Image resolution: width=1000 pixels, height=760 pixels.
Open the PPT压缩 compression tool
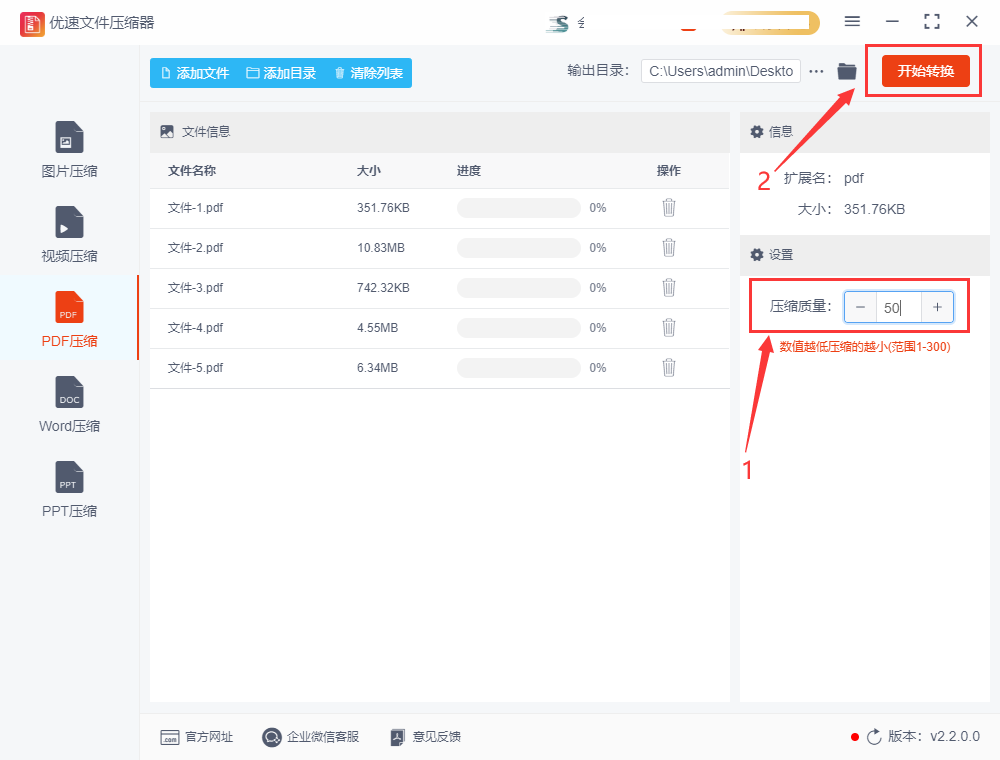point(69,489)
